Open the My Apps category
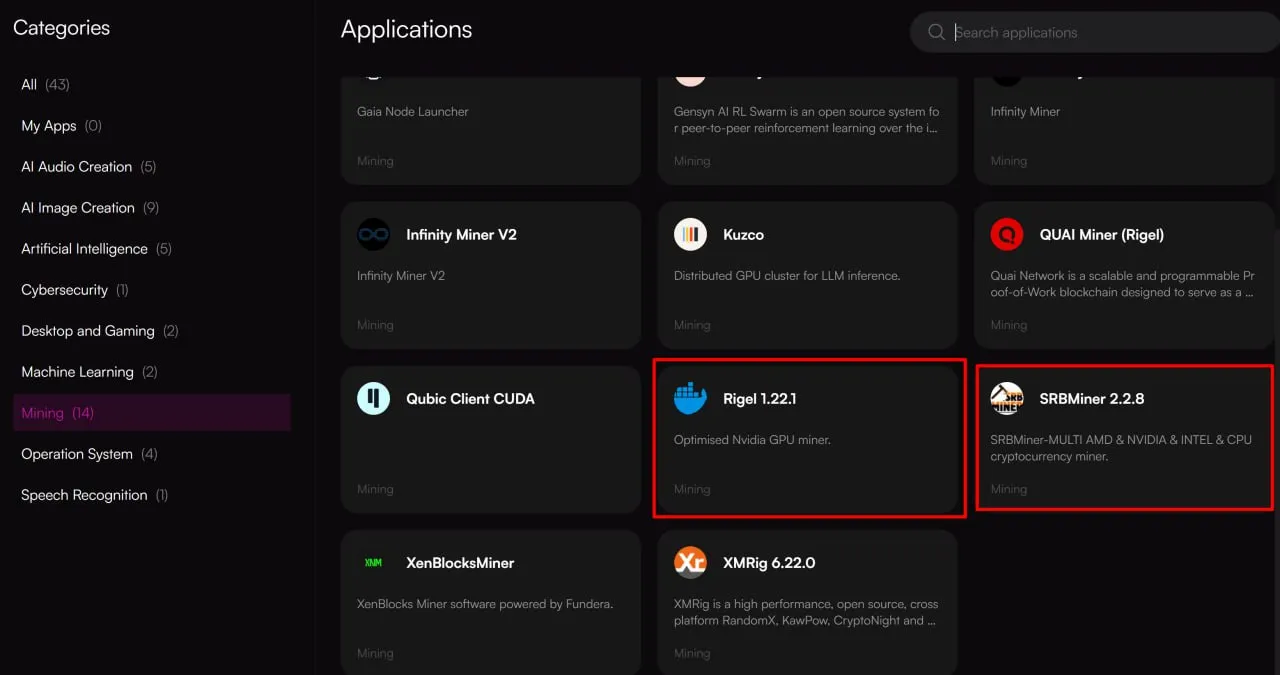Viewport: 1280px width, 675px height. pyautogui.click(x=152, y=126)
